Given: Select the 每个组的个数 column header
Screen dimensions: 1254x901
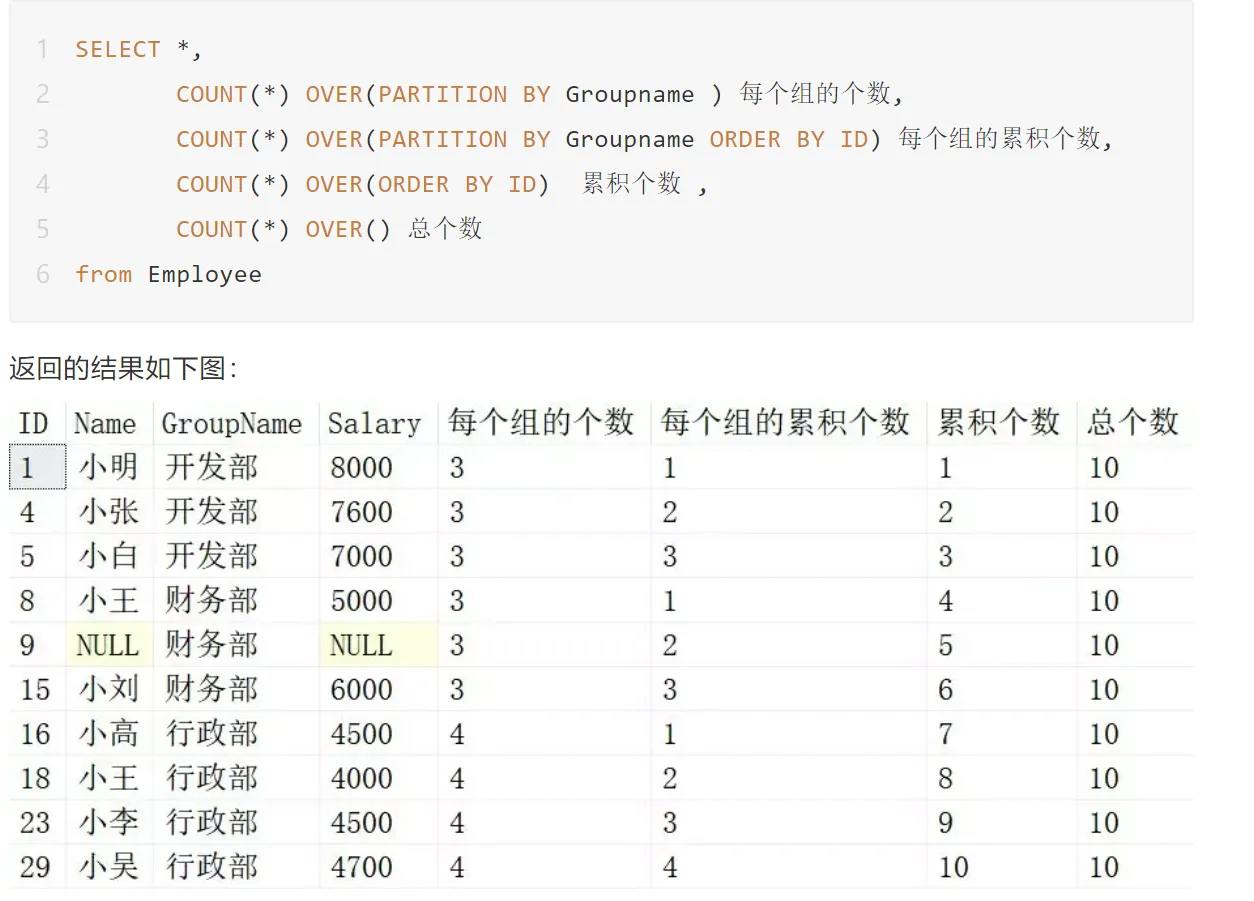Looking at the screenshot, I should 541,422.
